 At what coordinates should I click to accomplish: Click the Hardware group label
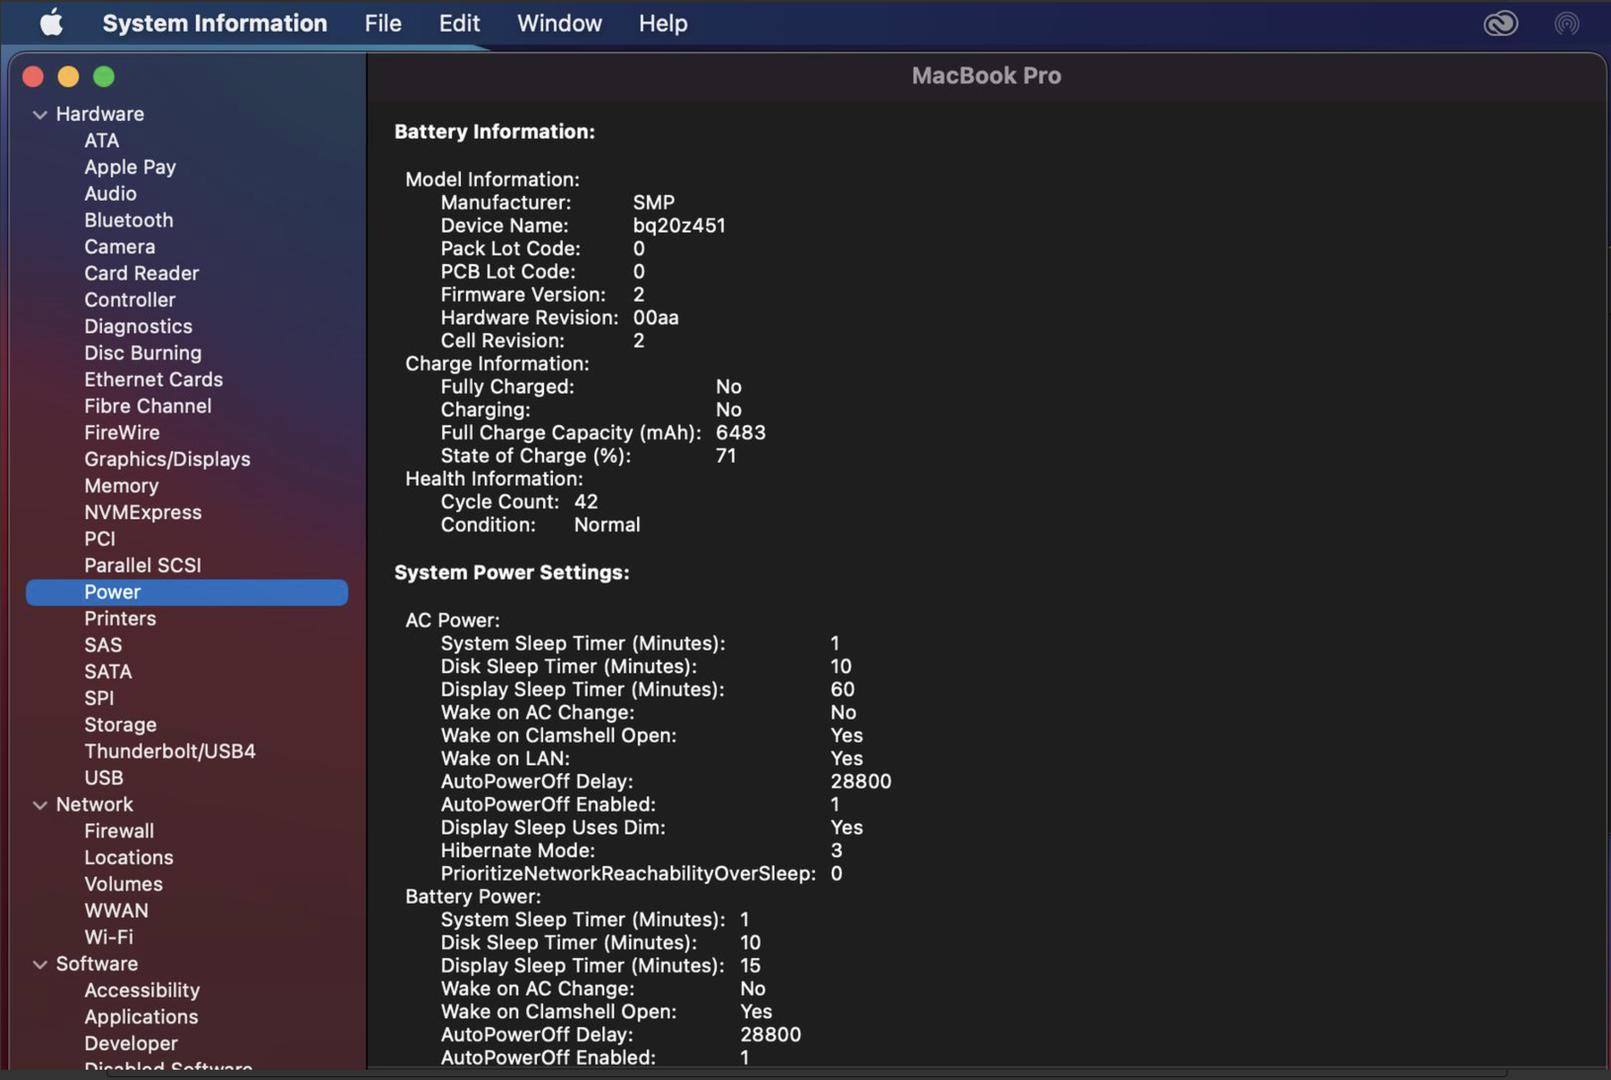coord(100,114)
